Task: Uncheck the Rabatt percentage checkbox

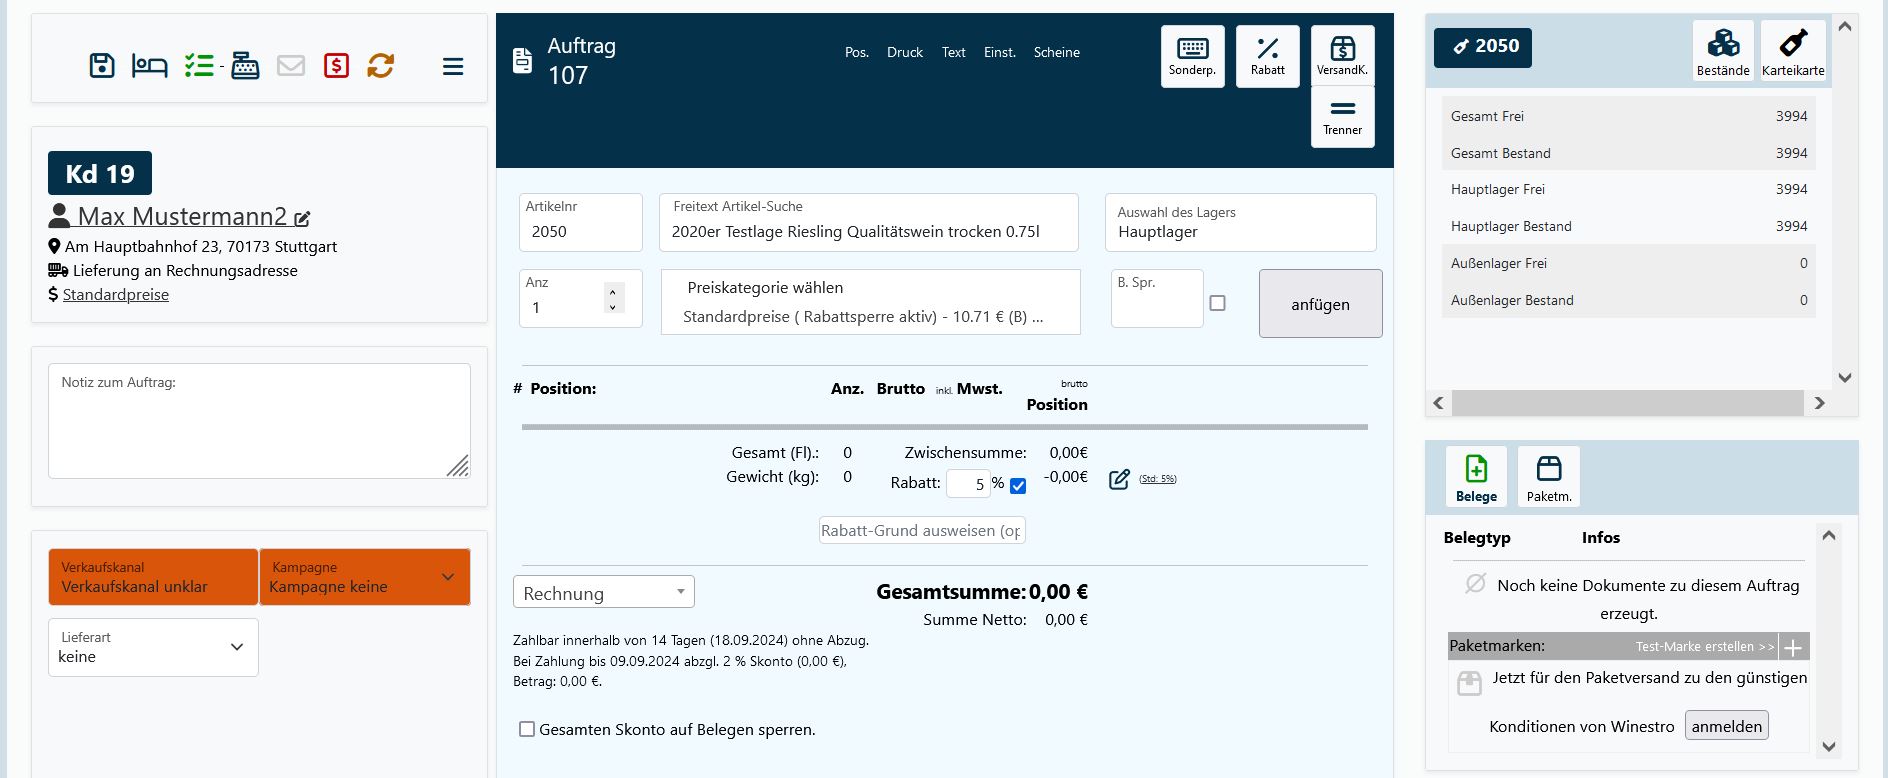Action: tap(1018, 486)
